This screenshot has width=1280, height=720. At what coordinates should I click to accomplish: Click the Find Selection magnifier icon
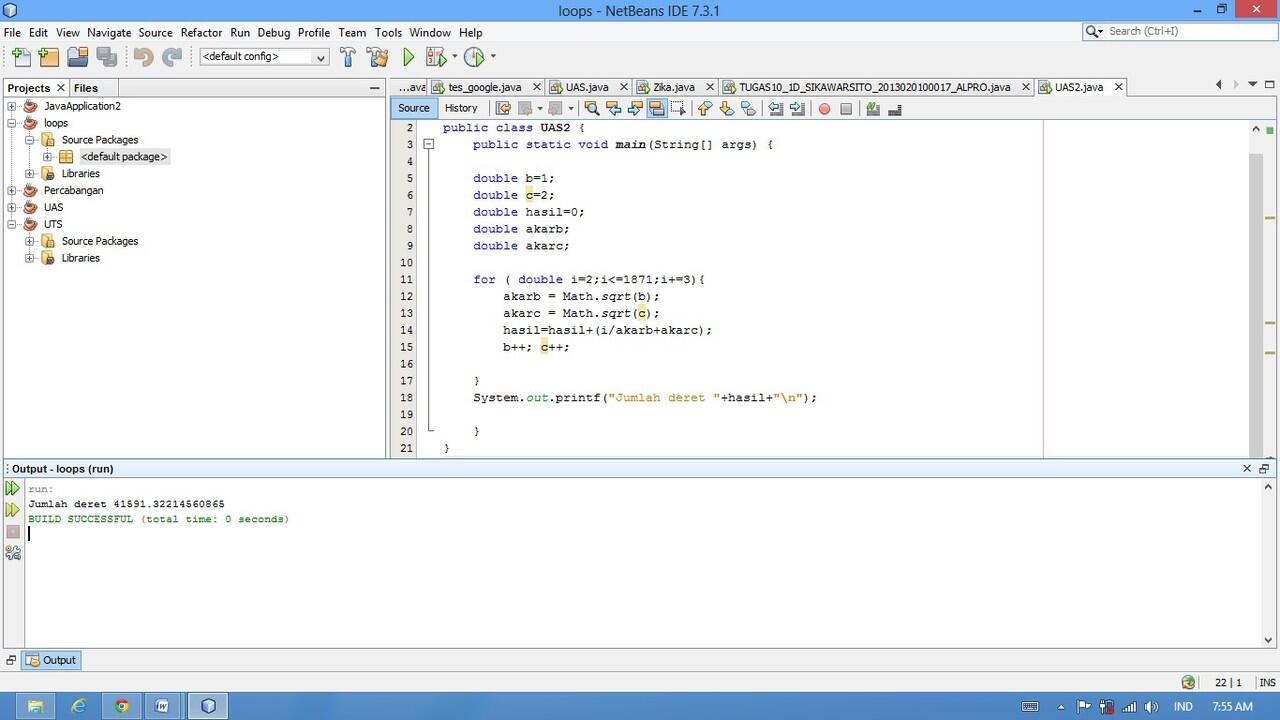tap(591, 108)
